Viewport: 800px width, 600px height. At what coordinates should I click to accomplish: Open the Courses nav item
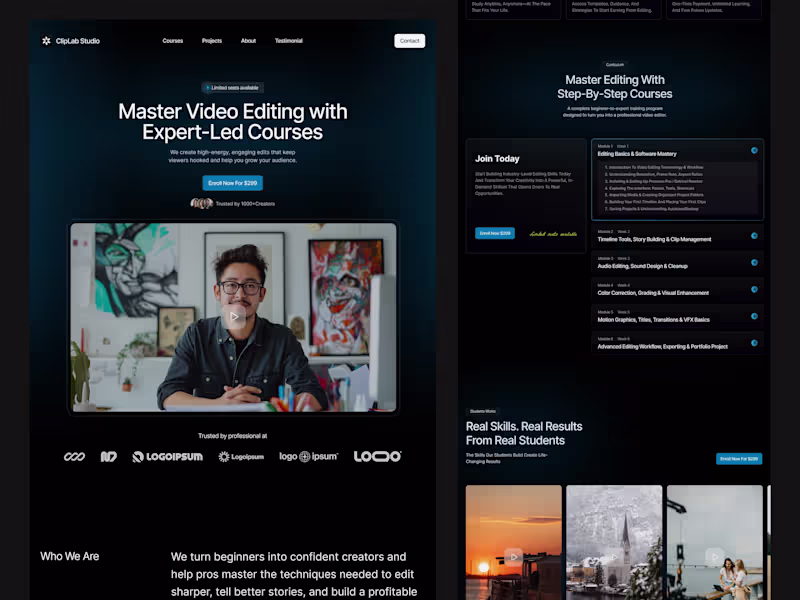172,41
